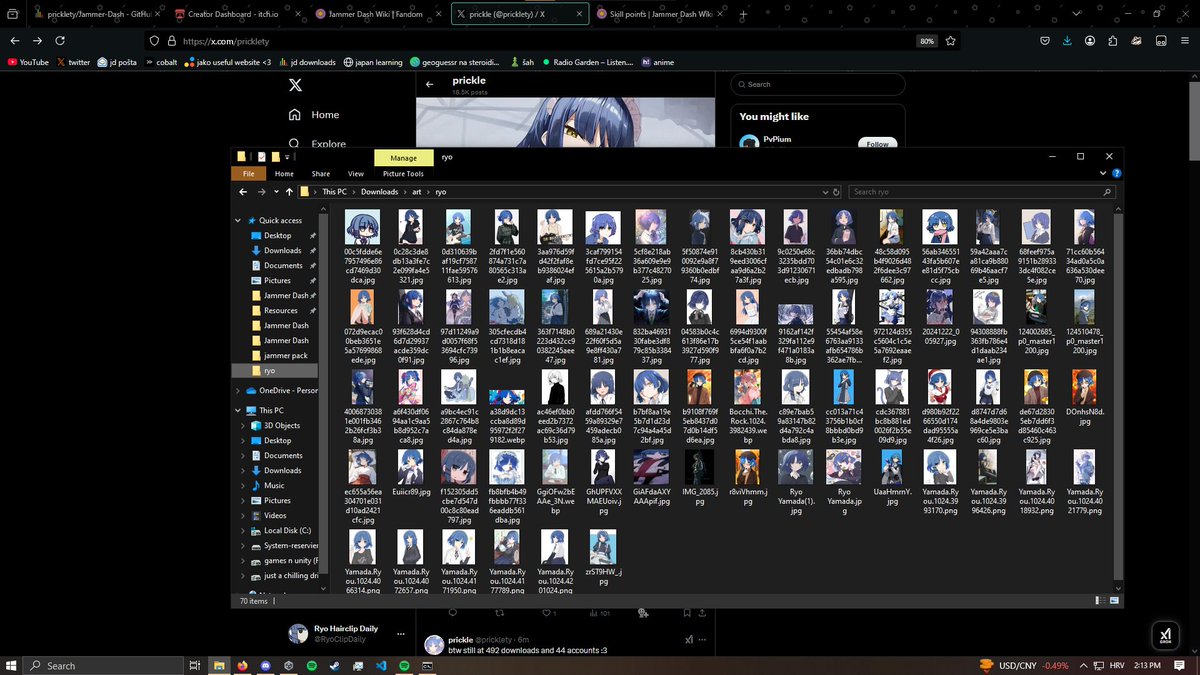Expand Local Disk (C:) node
The width and height of the screenshot is (1200, 675).
coord(244,530)
